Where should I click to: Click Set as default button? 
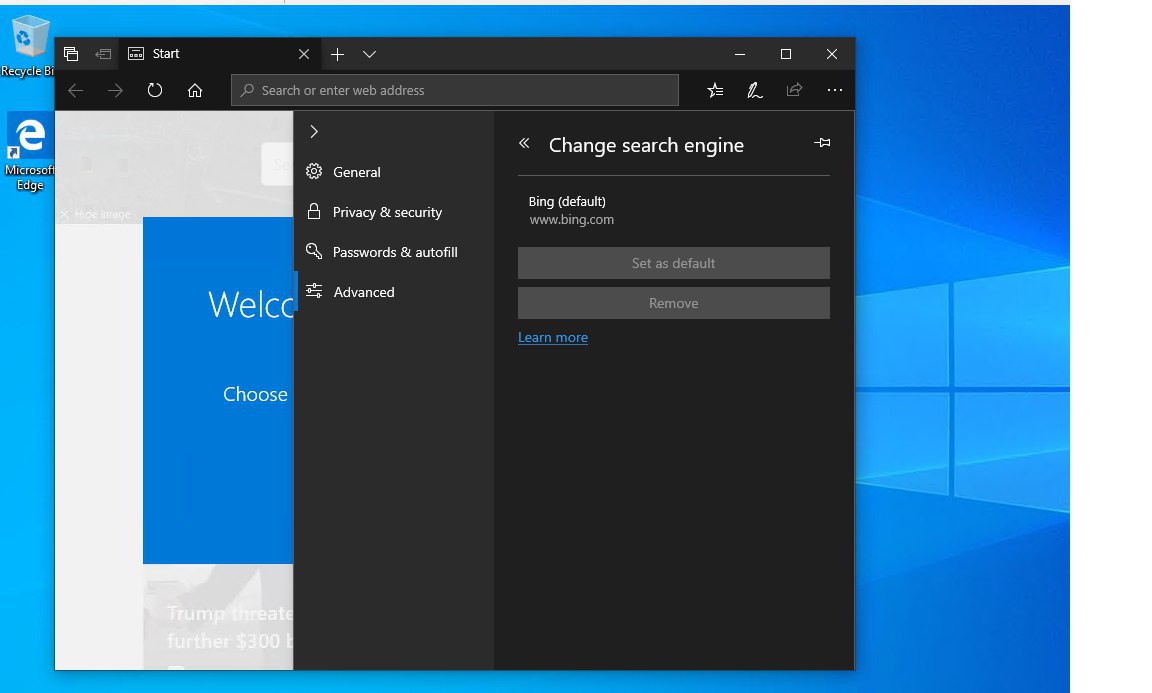click(674, 263)
